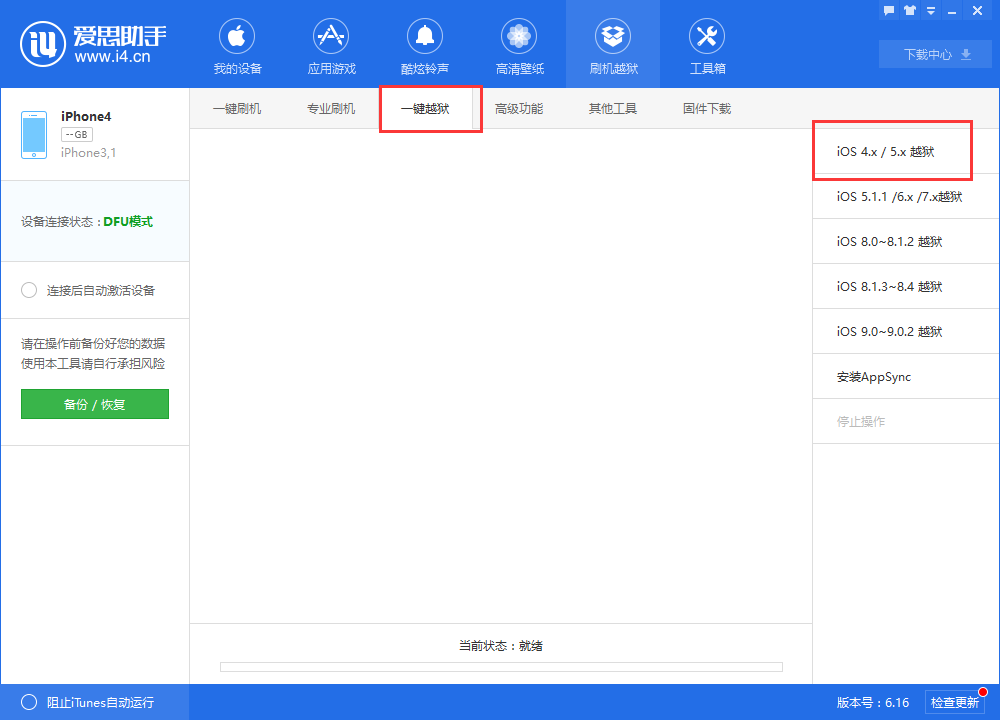Open 高清壁纸 wallpapers section

click(519, 47)
